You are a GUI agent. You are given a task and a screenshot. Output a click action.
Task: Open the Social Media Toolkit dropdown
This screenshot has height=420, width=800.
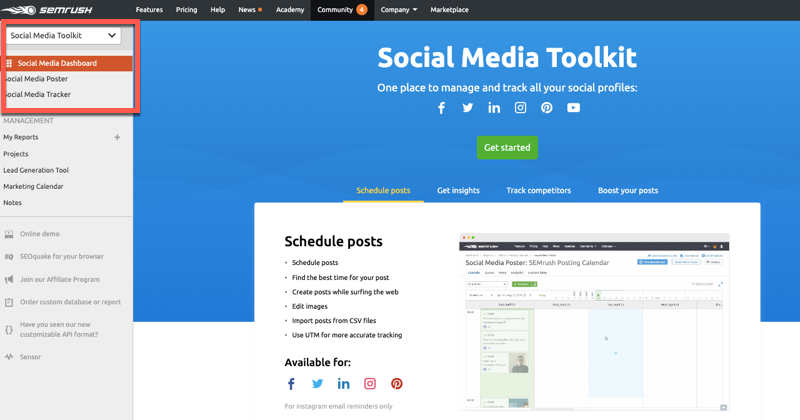[64, 35]
